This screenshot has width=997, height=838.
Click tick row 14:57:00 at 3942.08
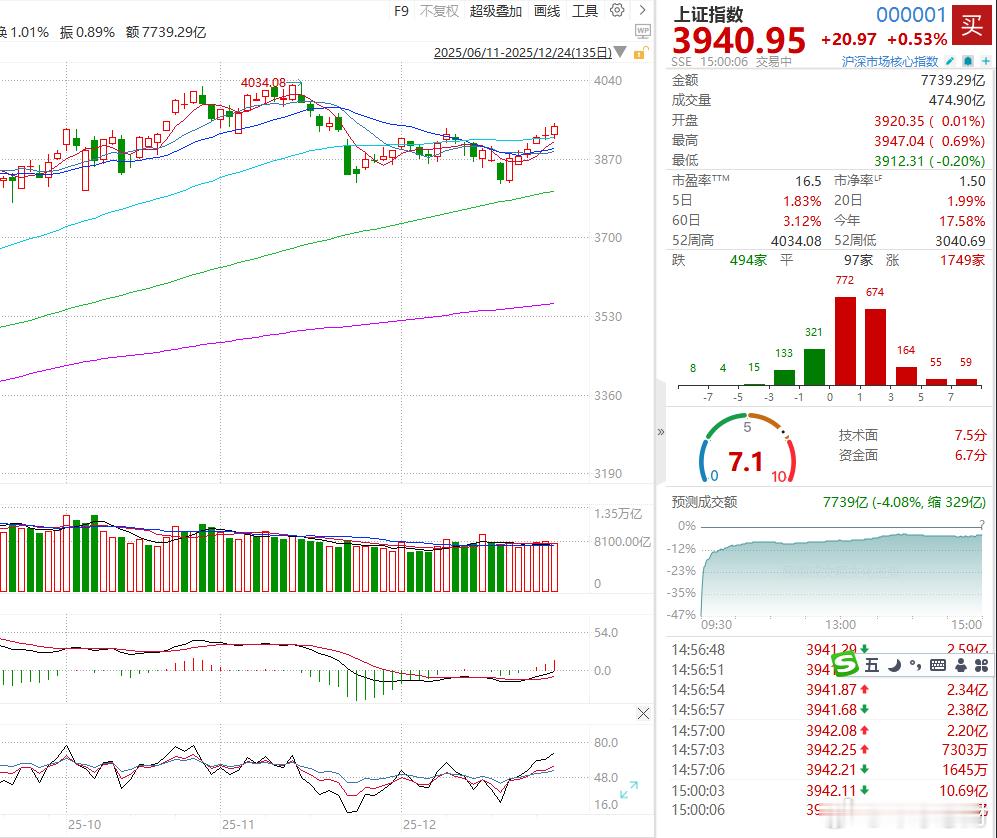click(x=829, y=731)
